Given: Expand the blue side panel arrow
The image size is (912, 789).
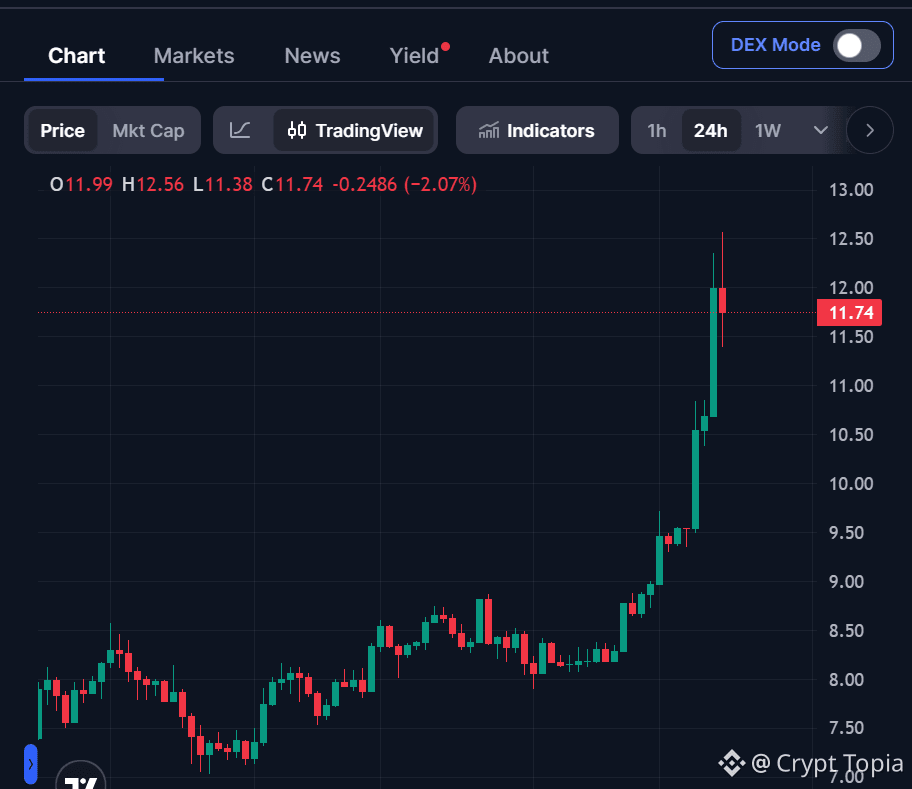Looking at the screenshot, I should [x=31, y=764].
